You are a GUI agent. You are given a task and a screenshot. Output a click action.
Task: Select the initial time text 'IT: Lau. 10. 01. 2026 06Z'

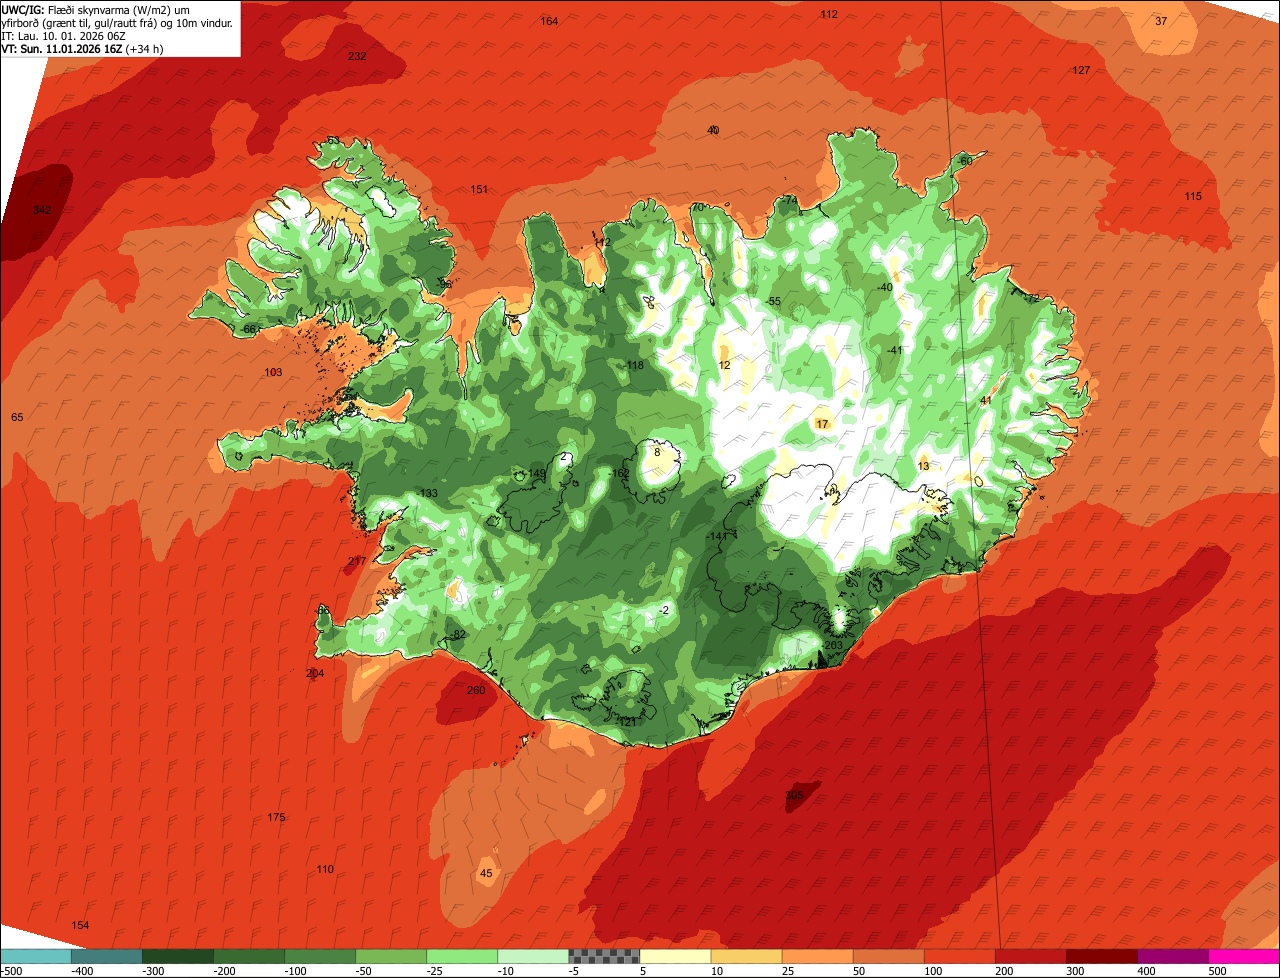64,35
